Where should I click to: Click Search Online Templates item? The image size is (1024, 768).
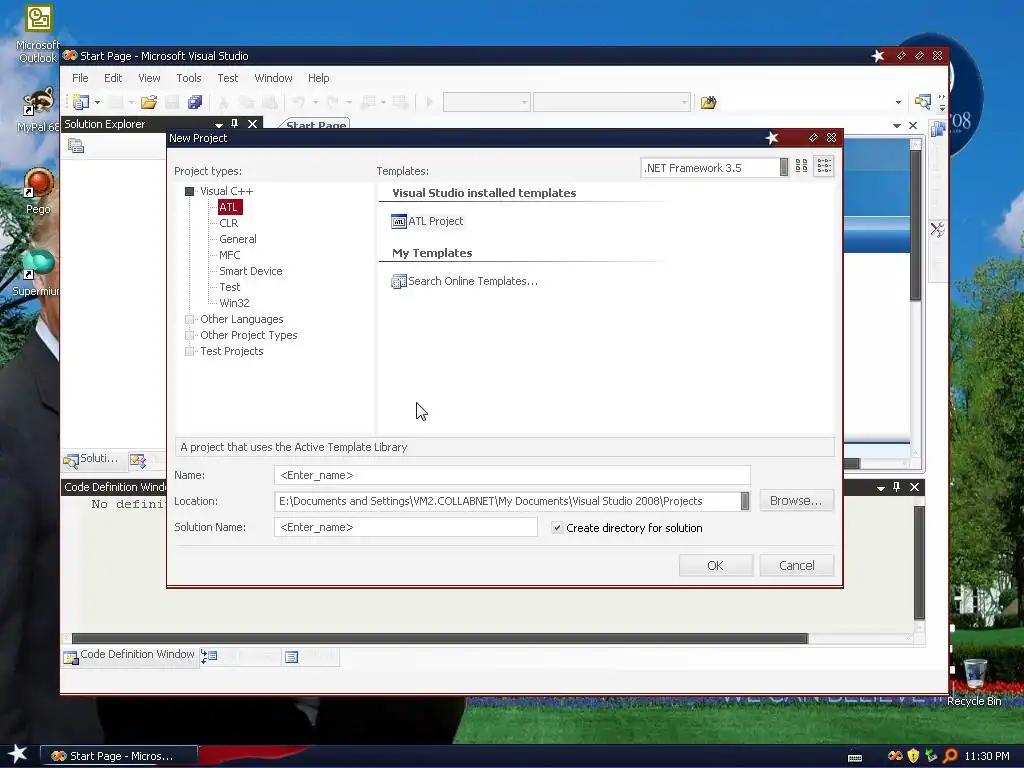pyautogui.click(x=464, y=281)
